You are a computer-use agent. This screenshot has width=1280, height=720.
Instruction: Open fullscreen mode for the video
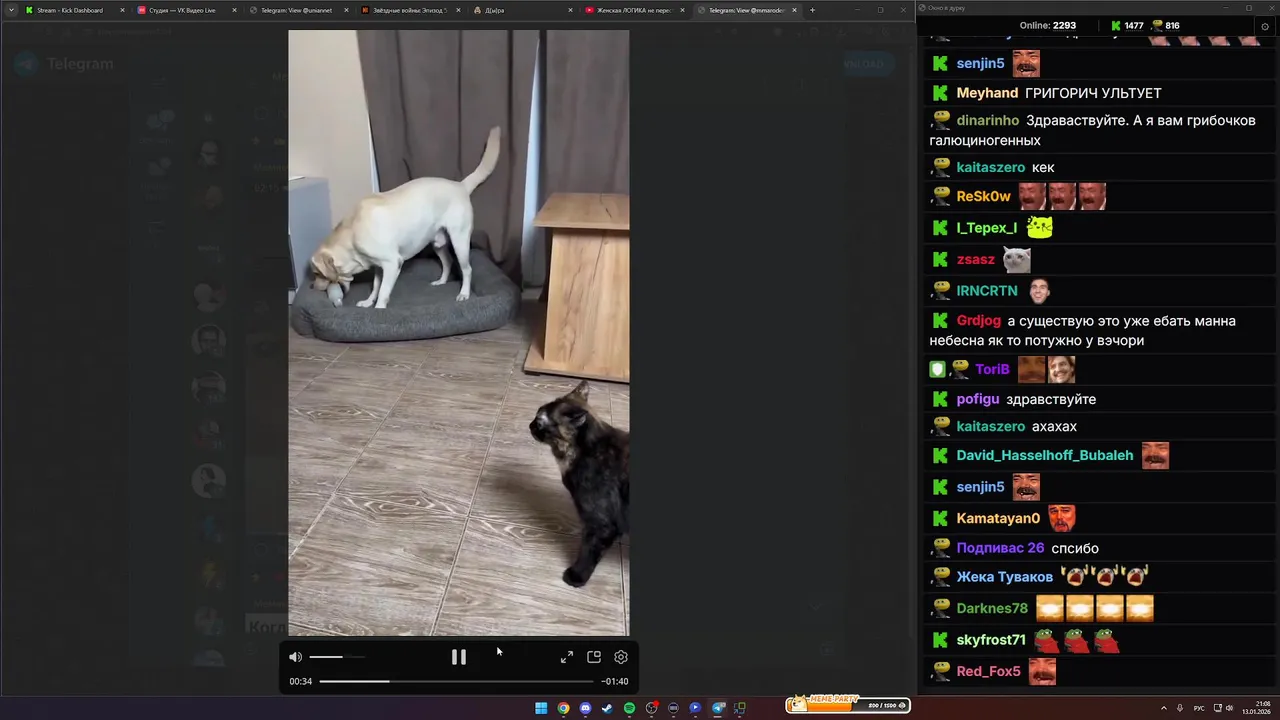point(567,657)
